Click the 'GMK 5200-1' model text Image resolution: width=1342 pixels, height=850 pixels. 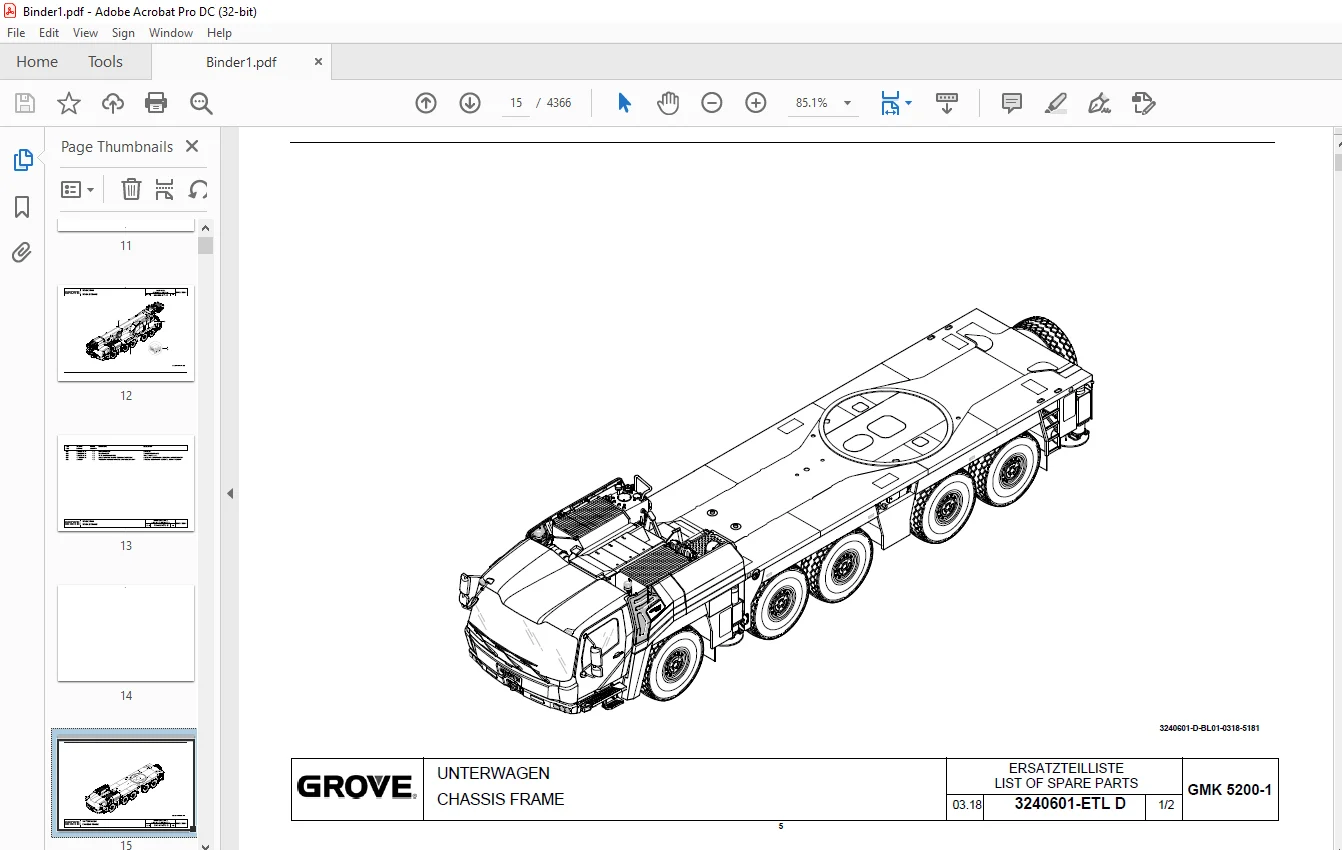tap(1229, 790)
